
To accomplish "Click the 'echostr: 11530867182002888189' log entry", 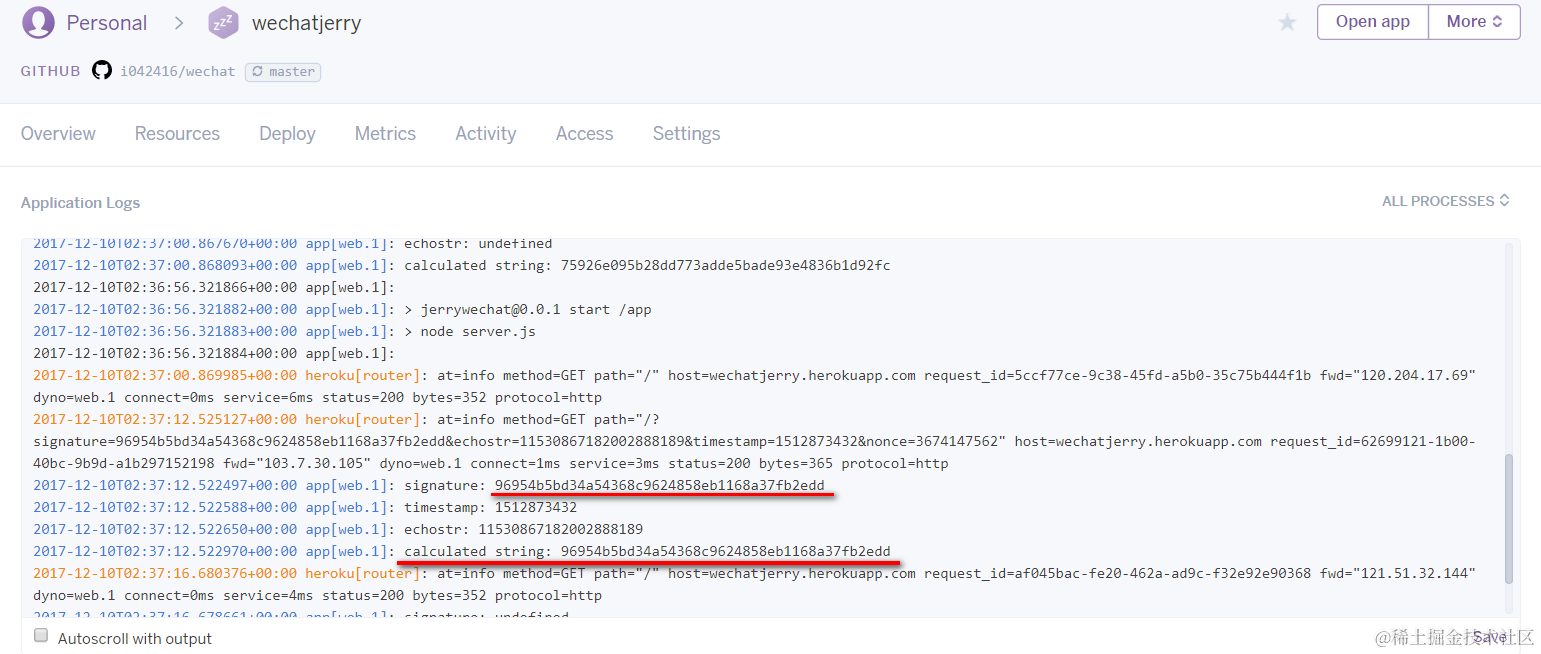I will 338,529.
